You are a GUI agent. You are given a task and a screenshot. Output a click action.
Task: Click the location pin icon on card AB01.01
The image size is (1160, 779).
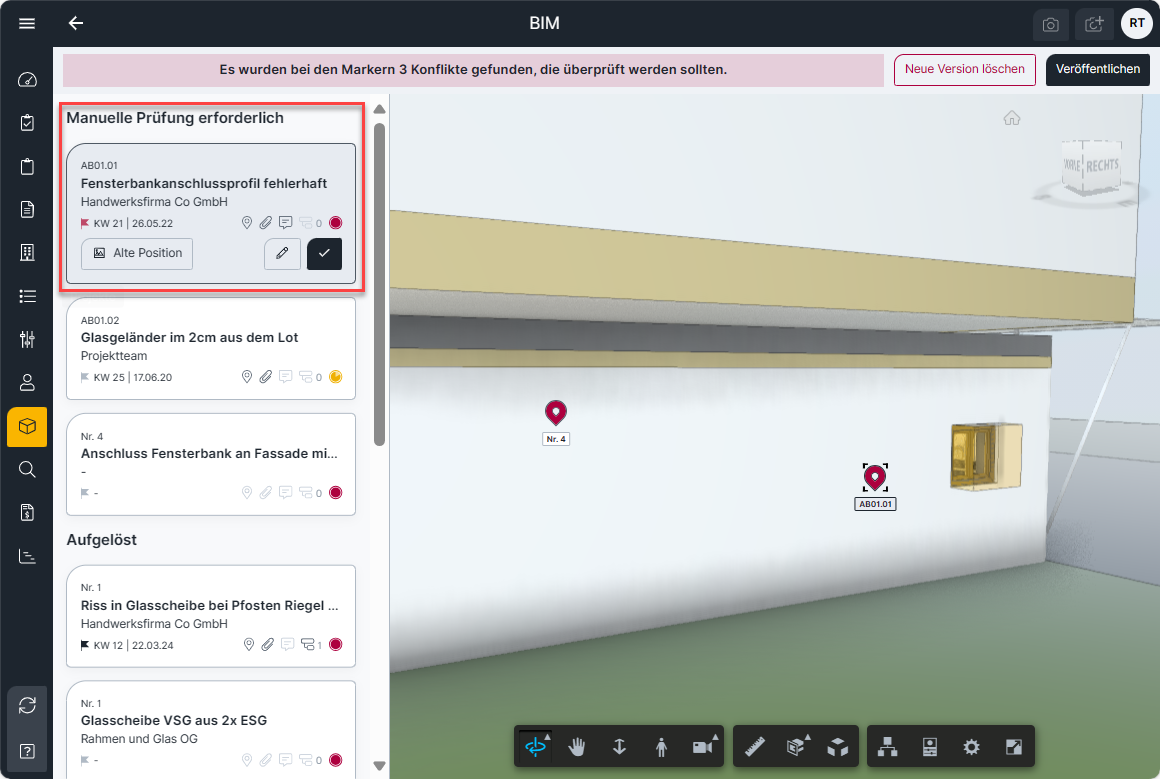point(247,223)
